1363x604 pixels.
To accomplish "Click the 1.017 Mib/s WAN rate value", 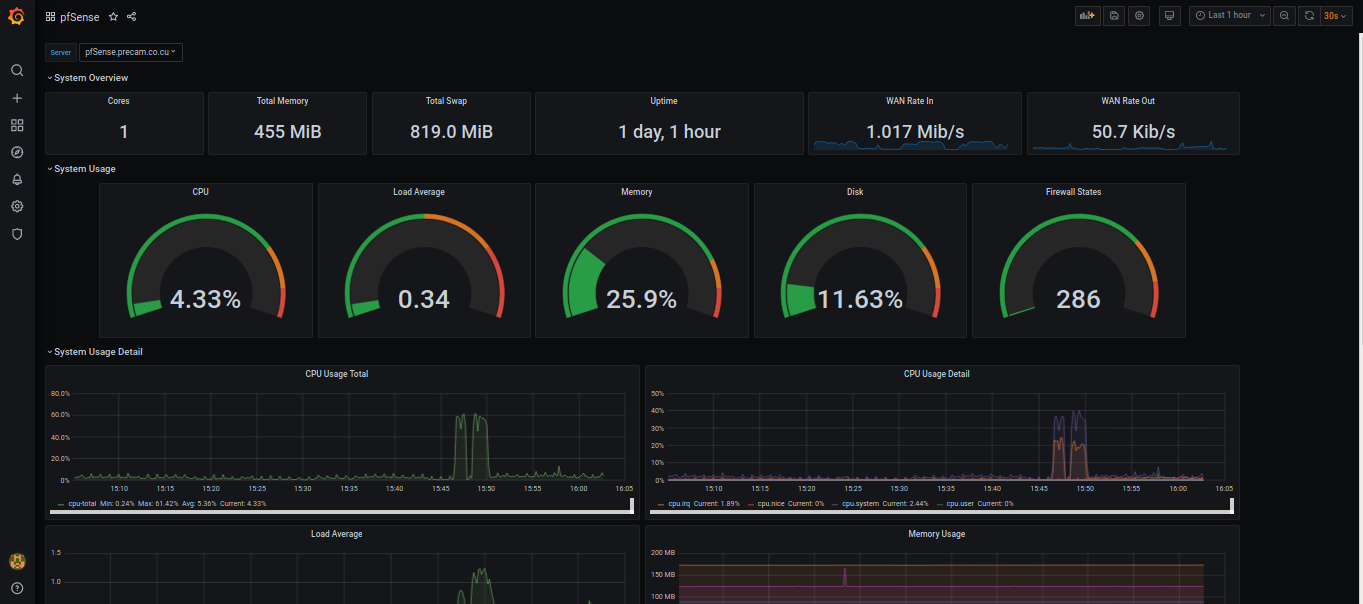I will [x=915, y=131].
